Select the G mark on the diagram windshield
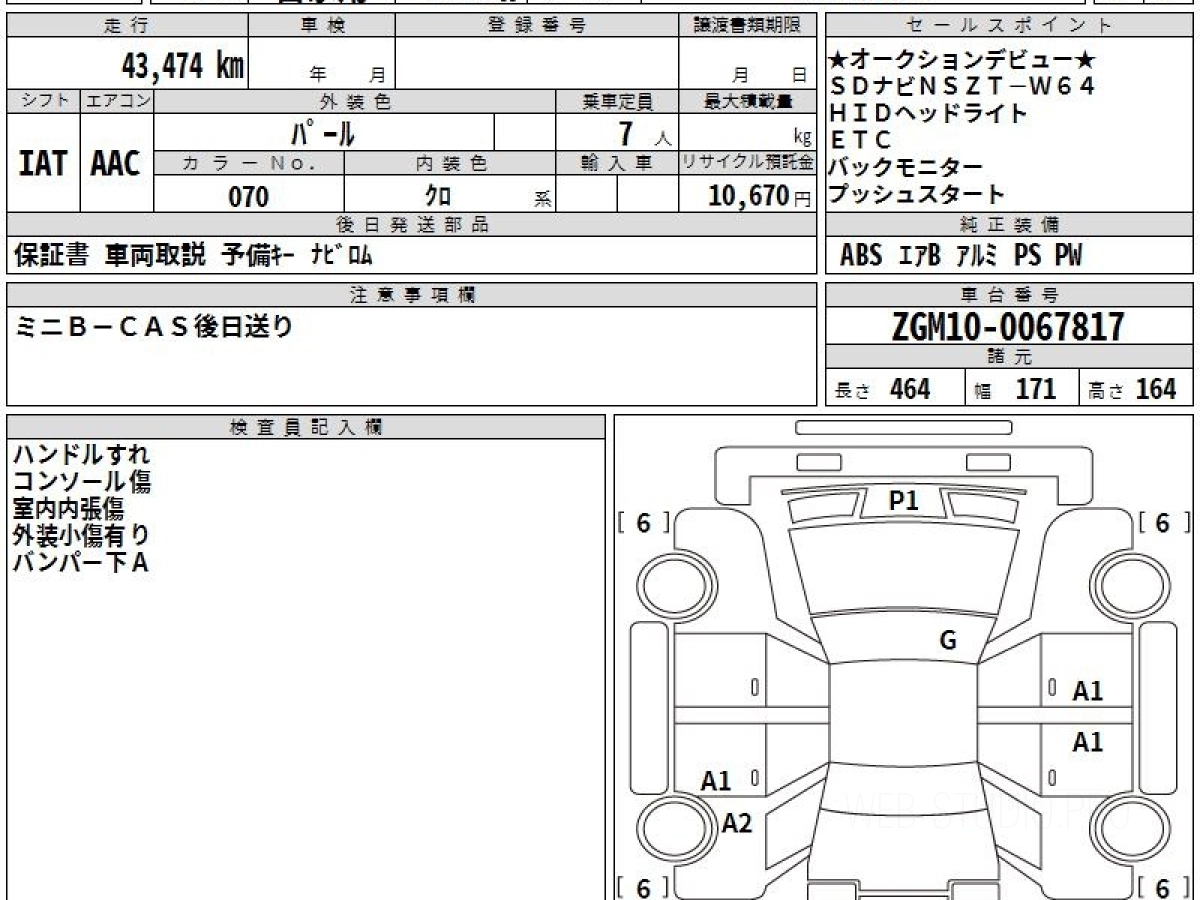The height and width of the screenshot is (900, 1200). click(x=948, y=642)
